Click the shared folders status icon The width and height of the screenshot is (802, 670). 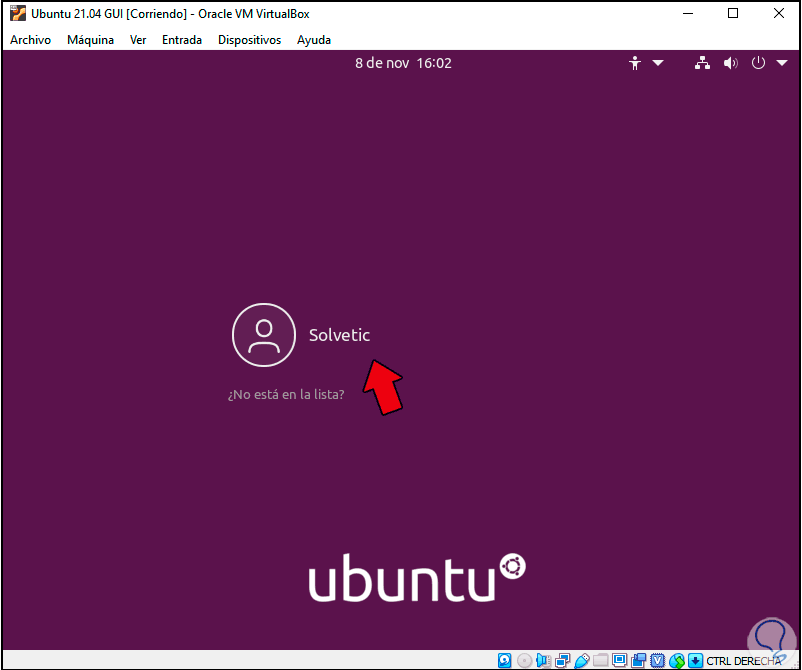pos(601,661)
